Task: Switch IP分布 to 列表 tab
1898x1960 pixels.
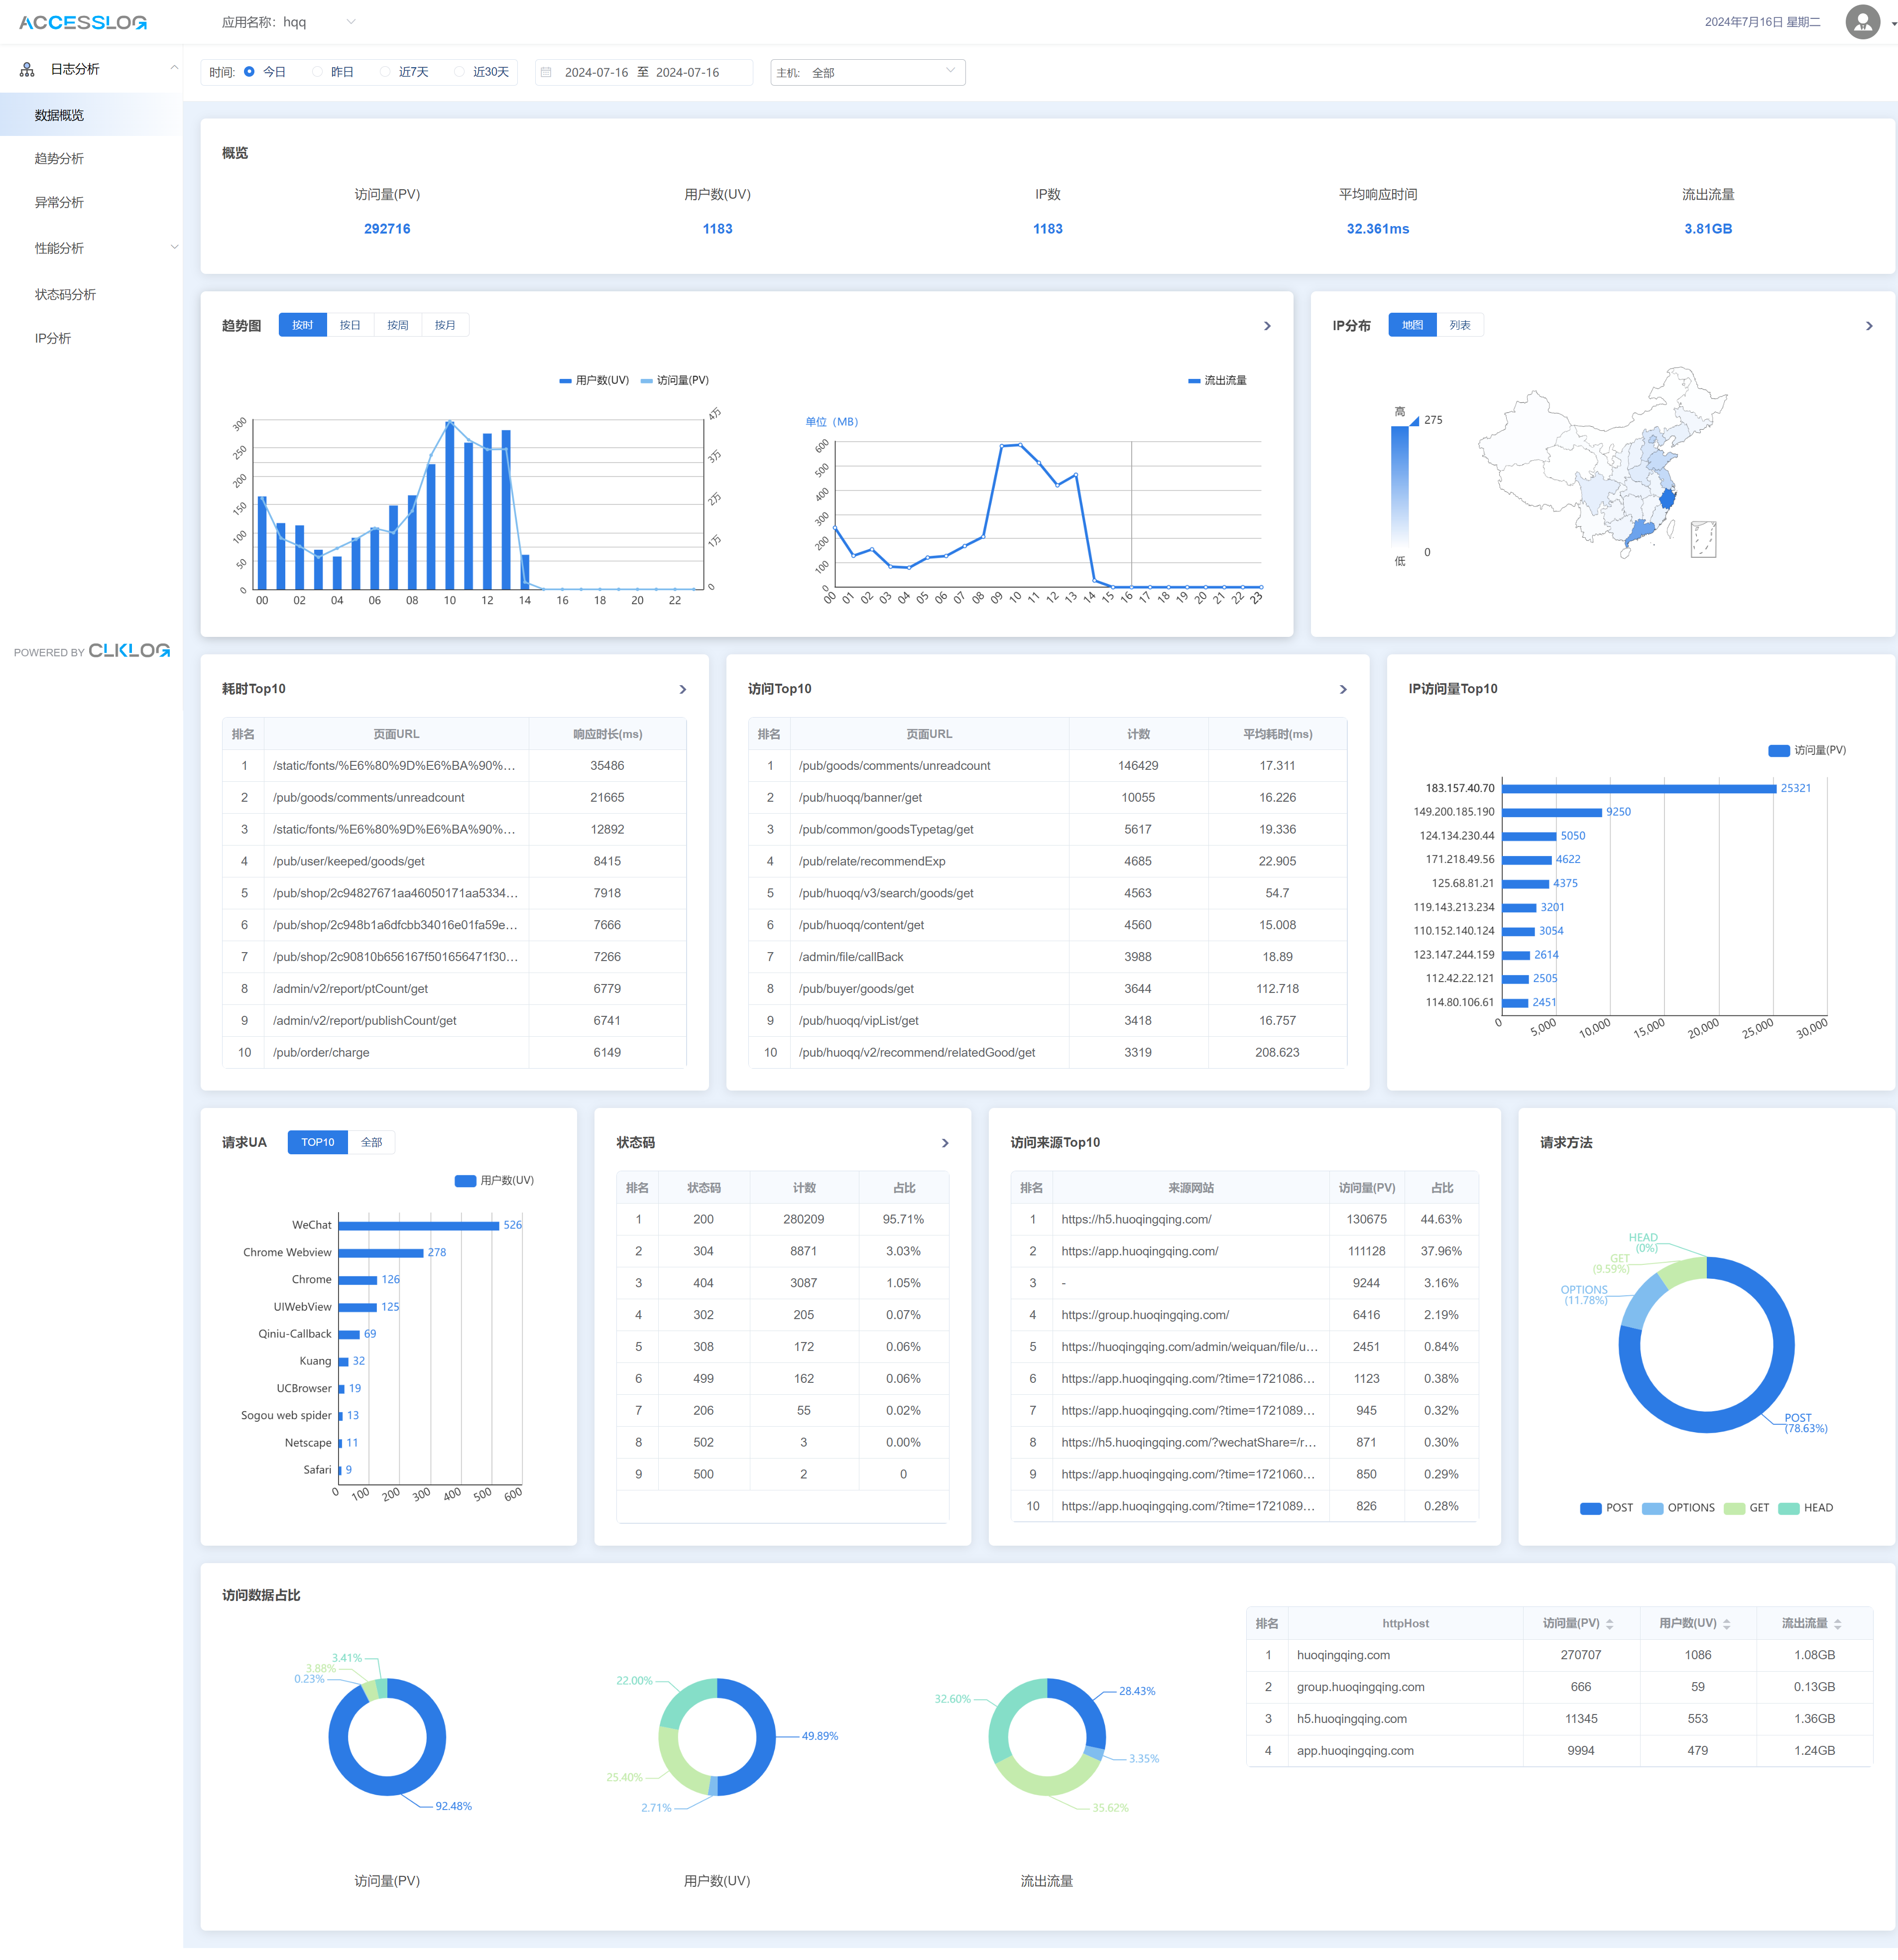Action: [x=1459, y=325]
